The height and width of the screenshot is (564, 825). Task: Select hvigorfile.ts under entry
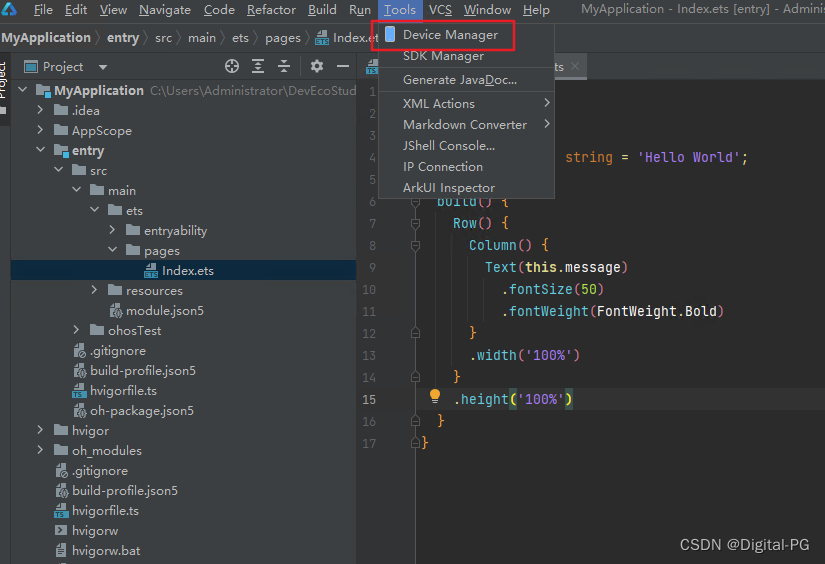click(183, 391)
